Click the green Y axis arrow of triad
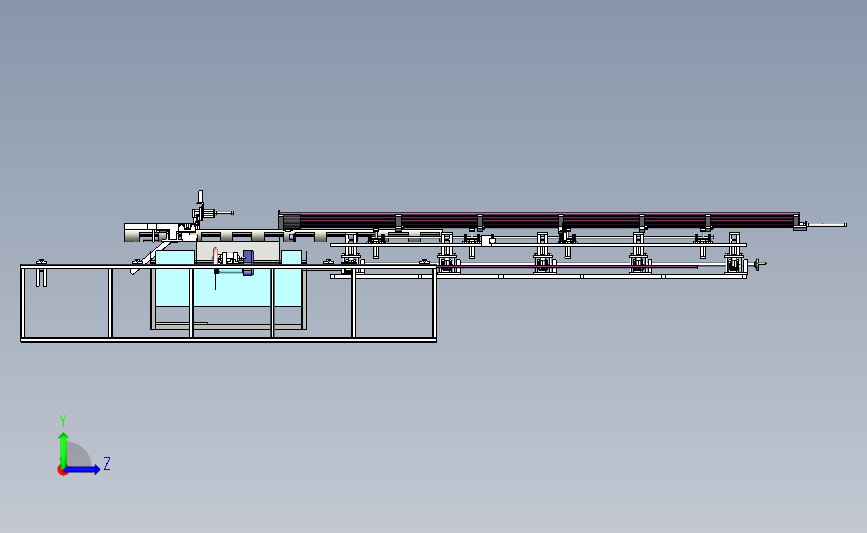The image size is (867, 533). (x=63, y=449)
